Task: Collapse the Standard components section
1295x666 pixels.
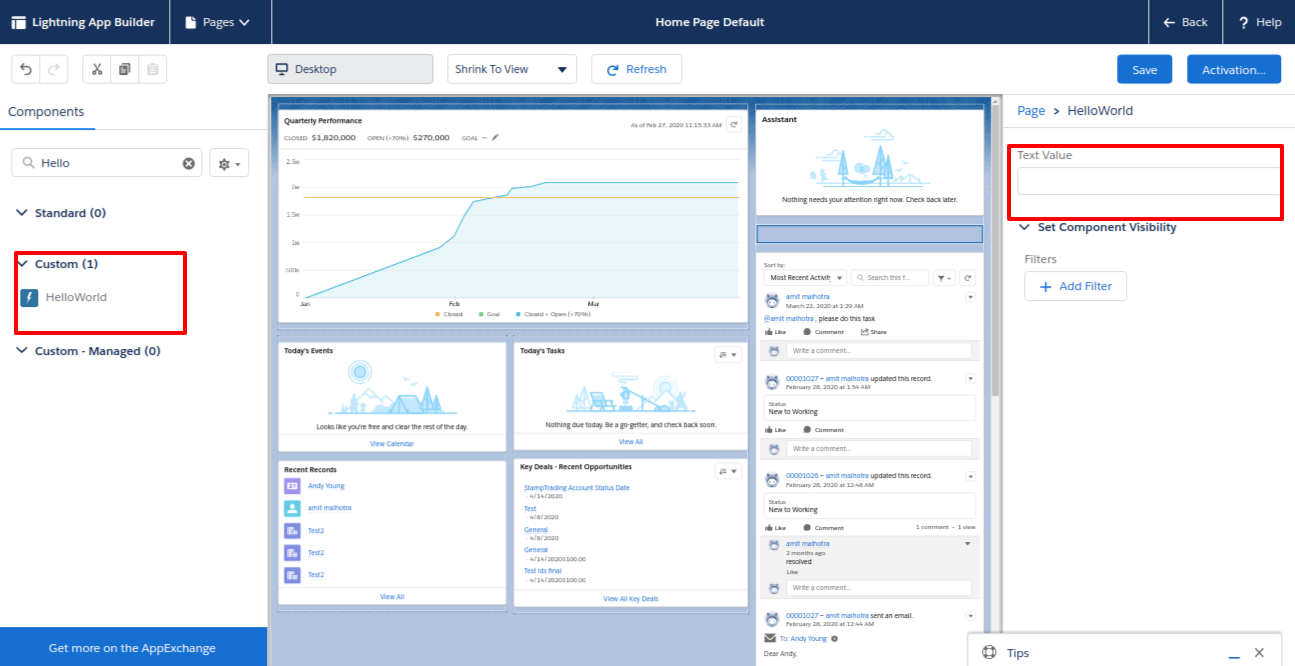Action: (22, 213)
